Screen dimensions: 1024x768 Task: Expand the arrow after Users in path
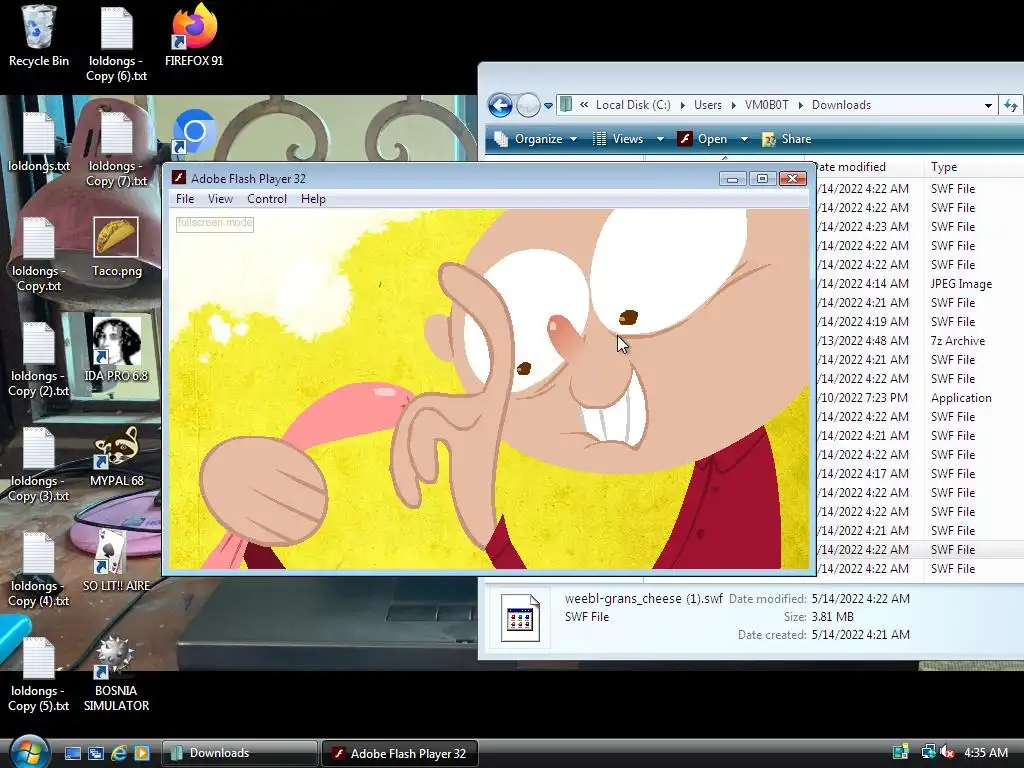pos(733,105)
